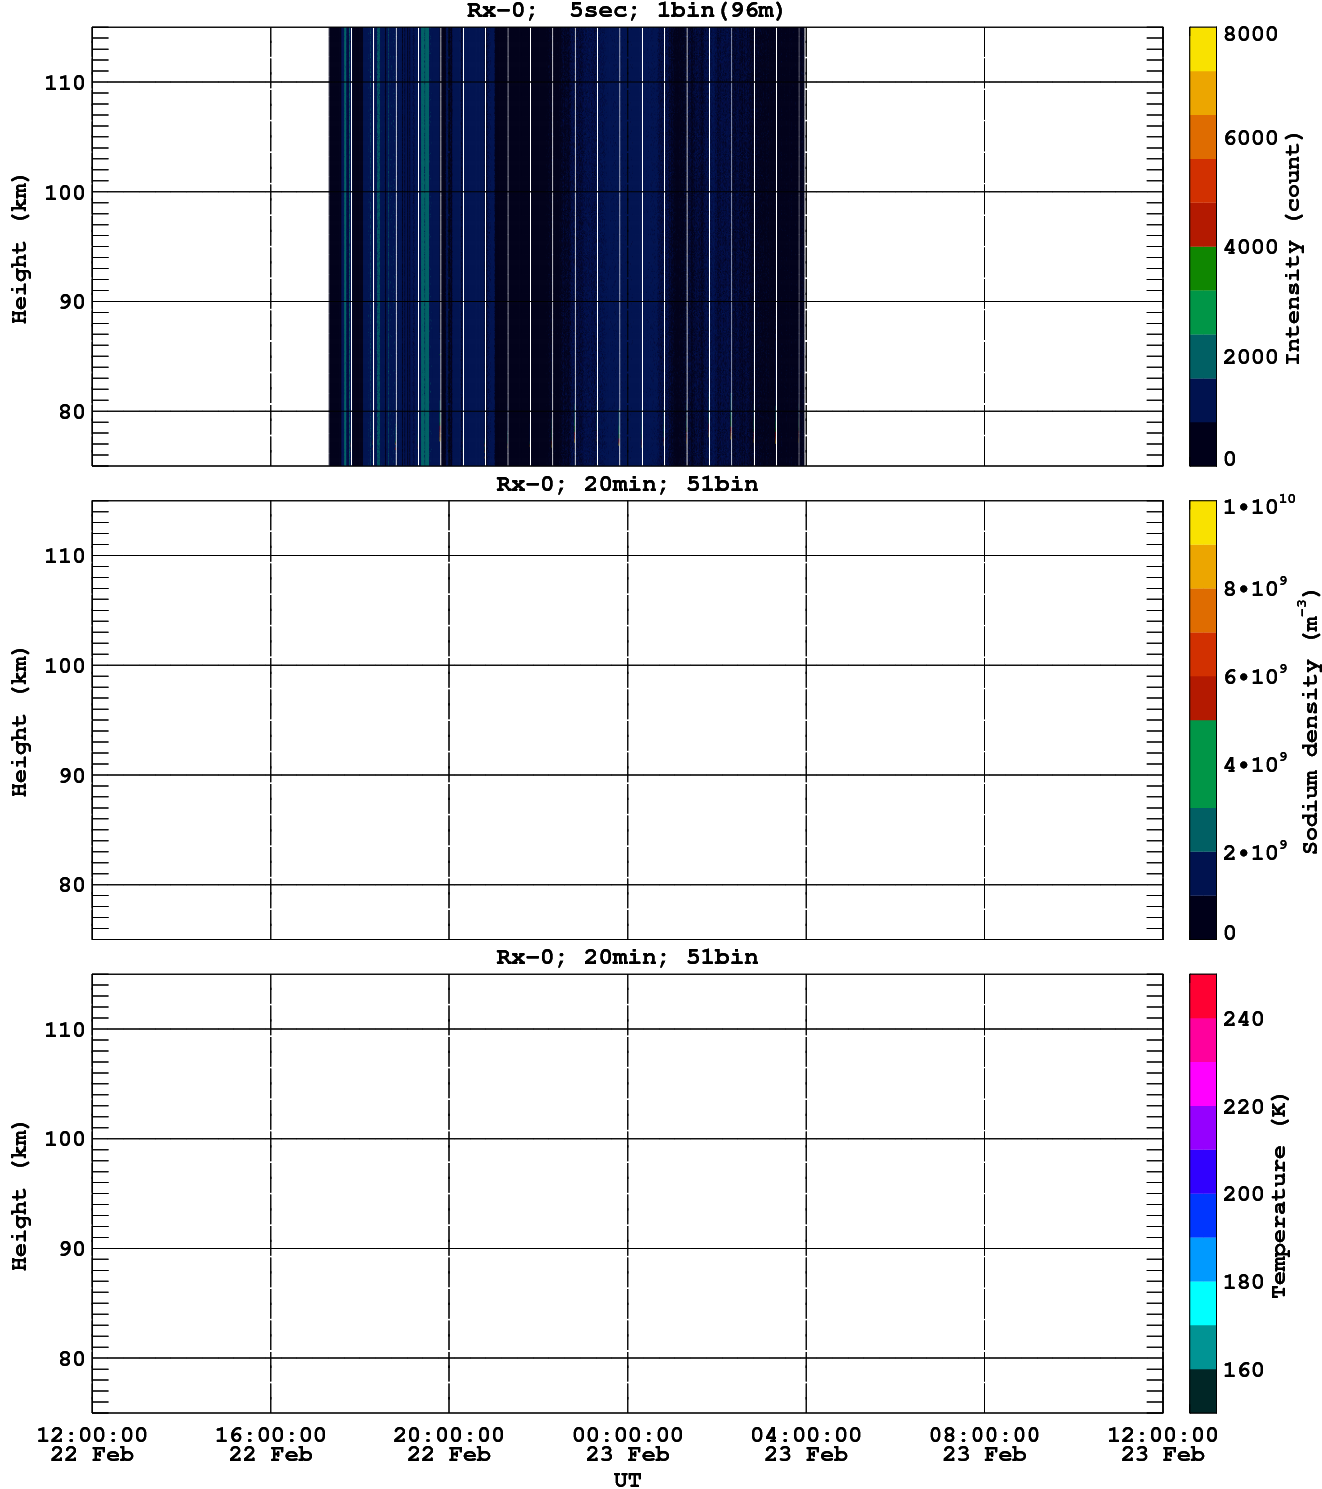Viewport: 1322px width, 1489px height.
Task: Select the yellow swatch at the top of the intensity colorbar
Action: click(1202, 49)
